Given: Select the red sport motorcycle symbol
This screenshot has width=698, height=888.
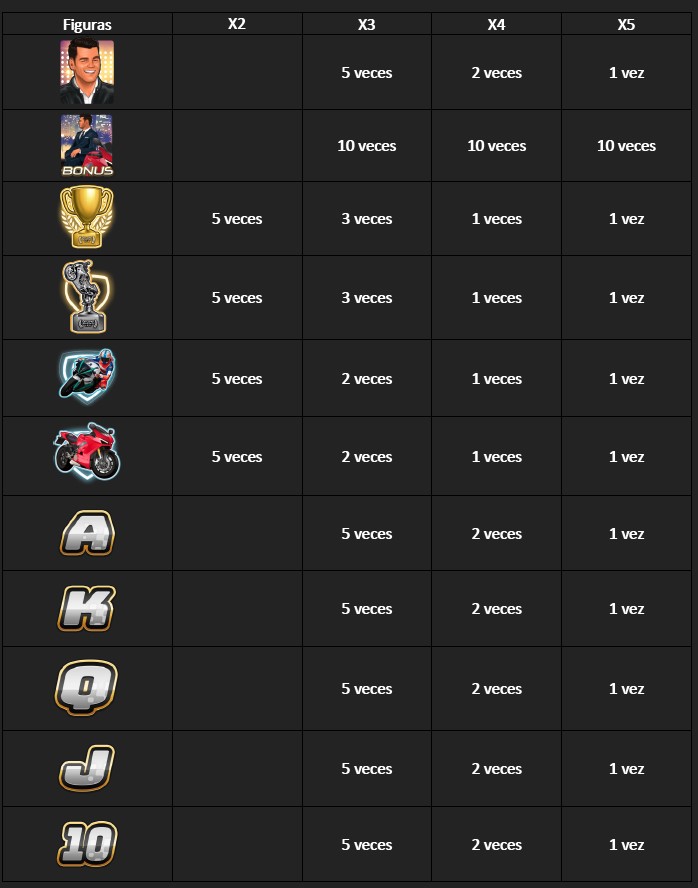Looking at the screenshot, I should pos(87,452).
